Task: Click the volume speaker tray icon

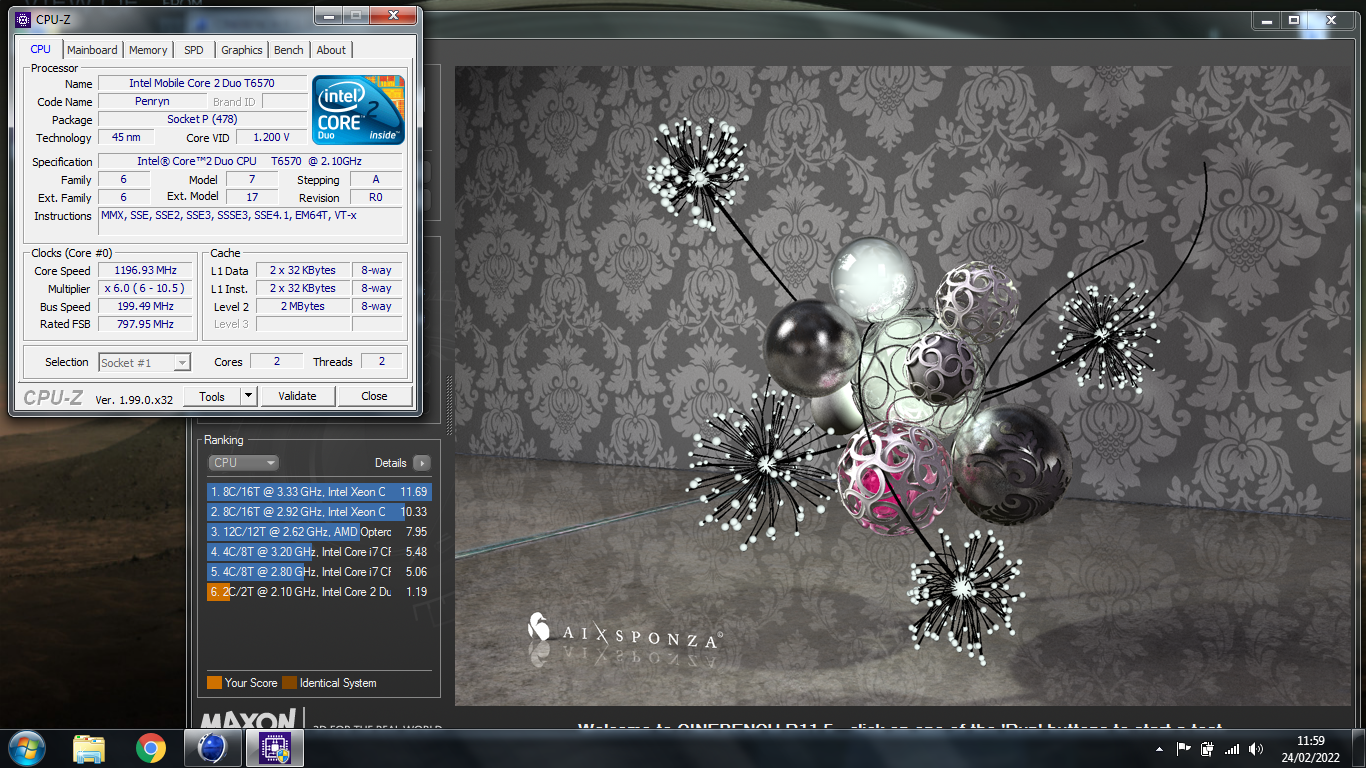Action: tap(1256, 749)
